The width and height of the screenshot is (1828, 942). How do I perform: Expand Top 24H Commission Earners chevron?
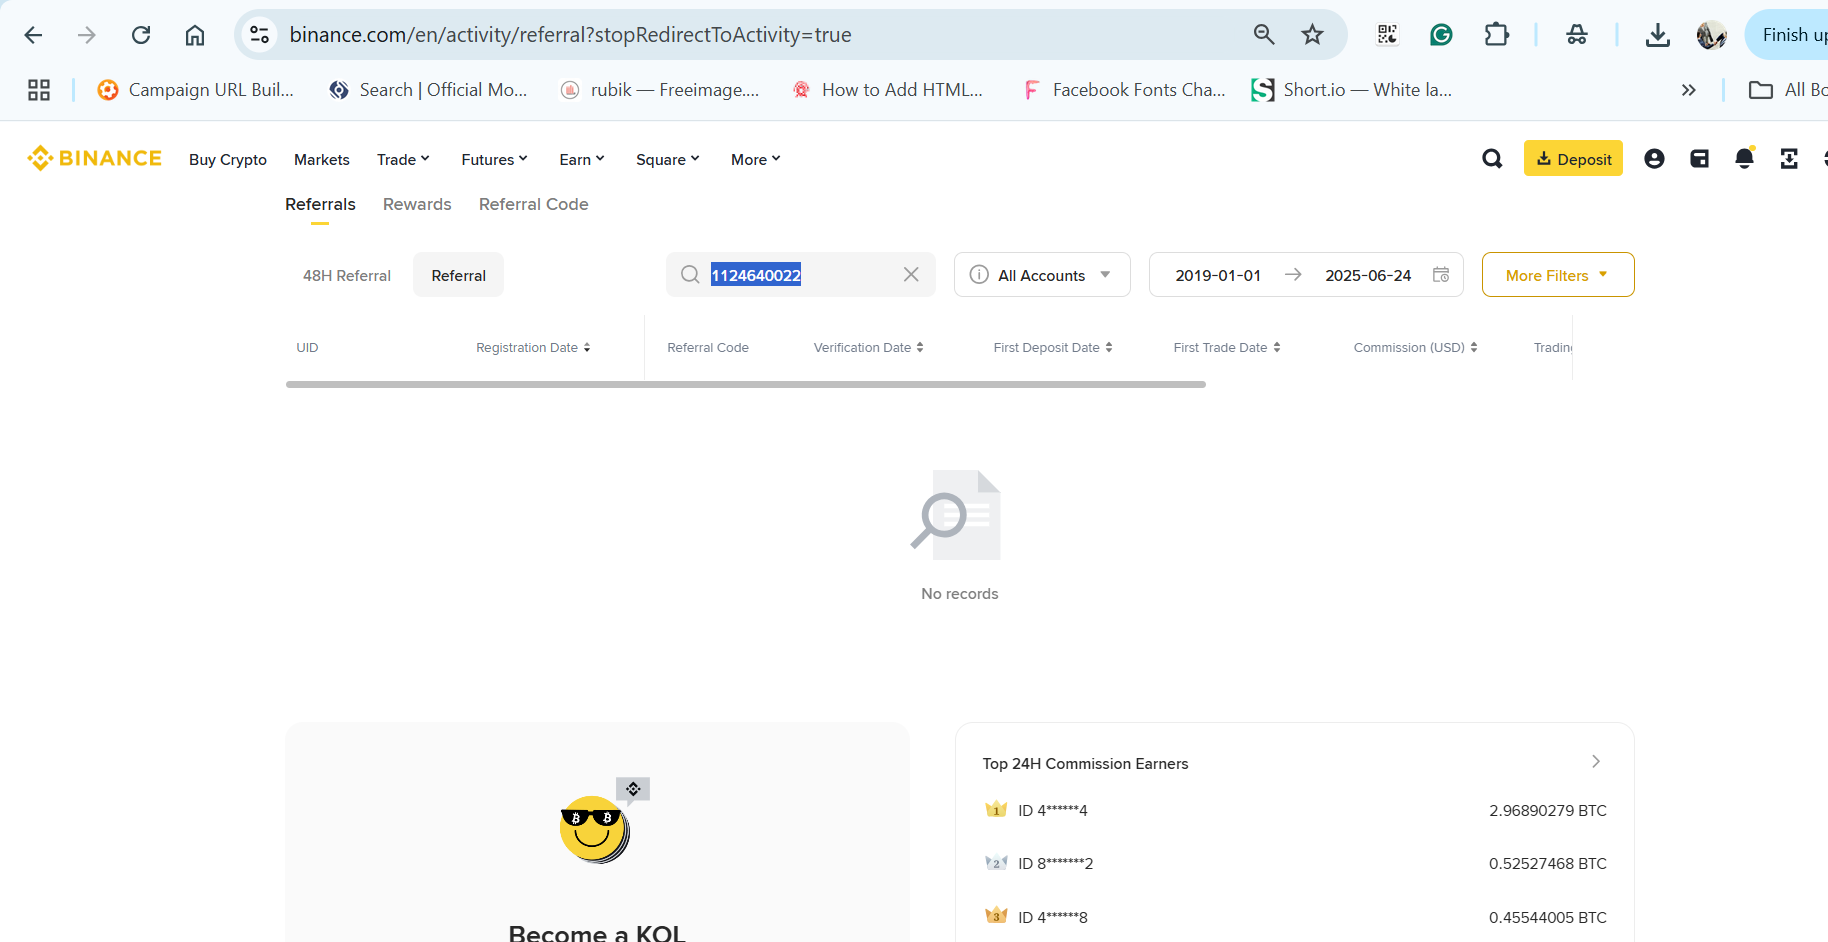(1596, 762)
